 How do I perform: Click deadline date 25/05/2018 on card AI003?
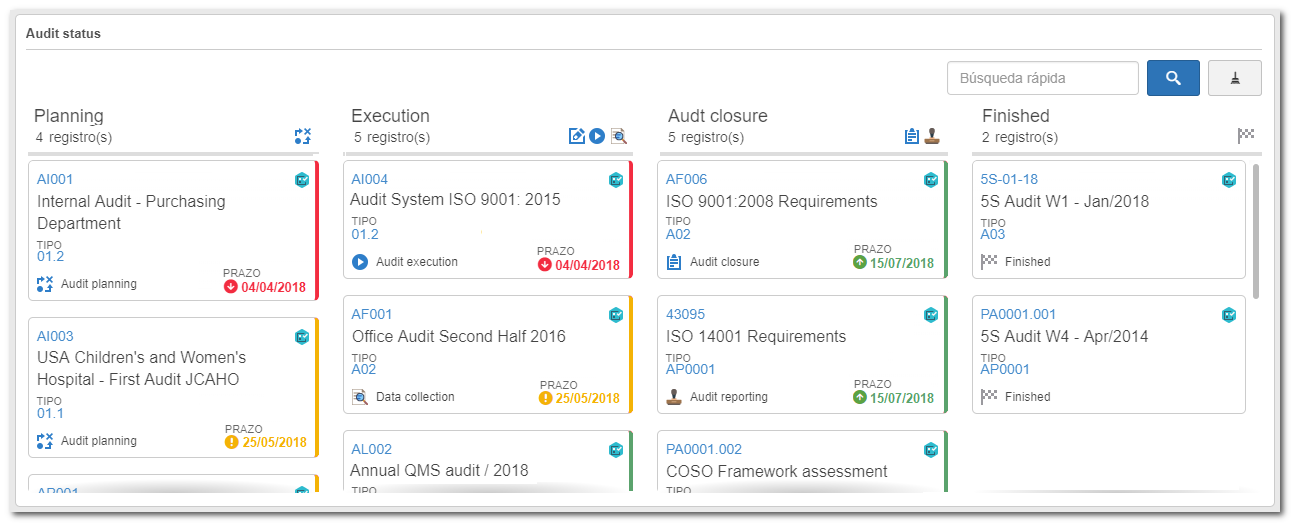[275, 442]
